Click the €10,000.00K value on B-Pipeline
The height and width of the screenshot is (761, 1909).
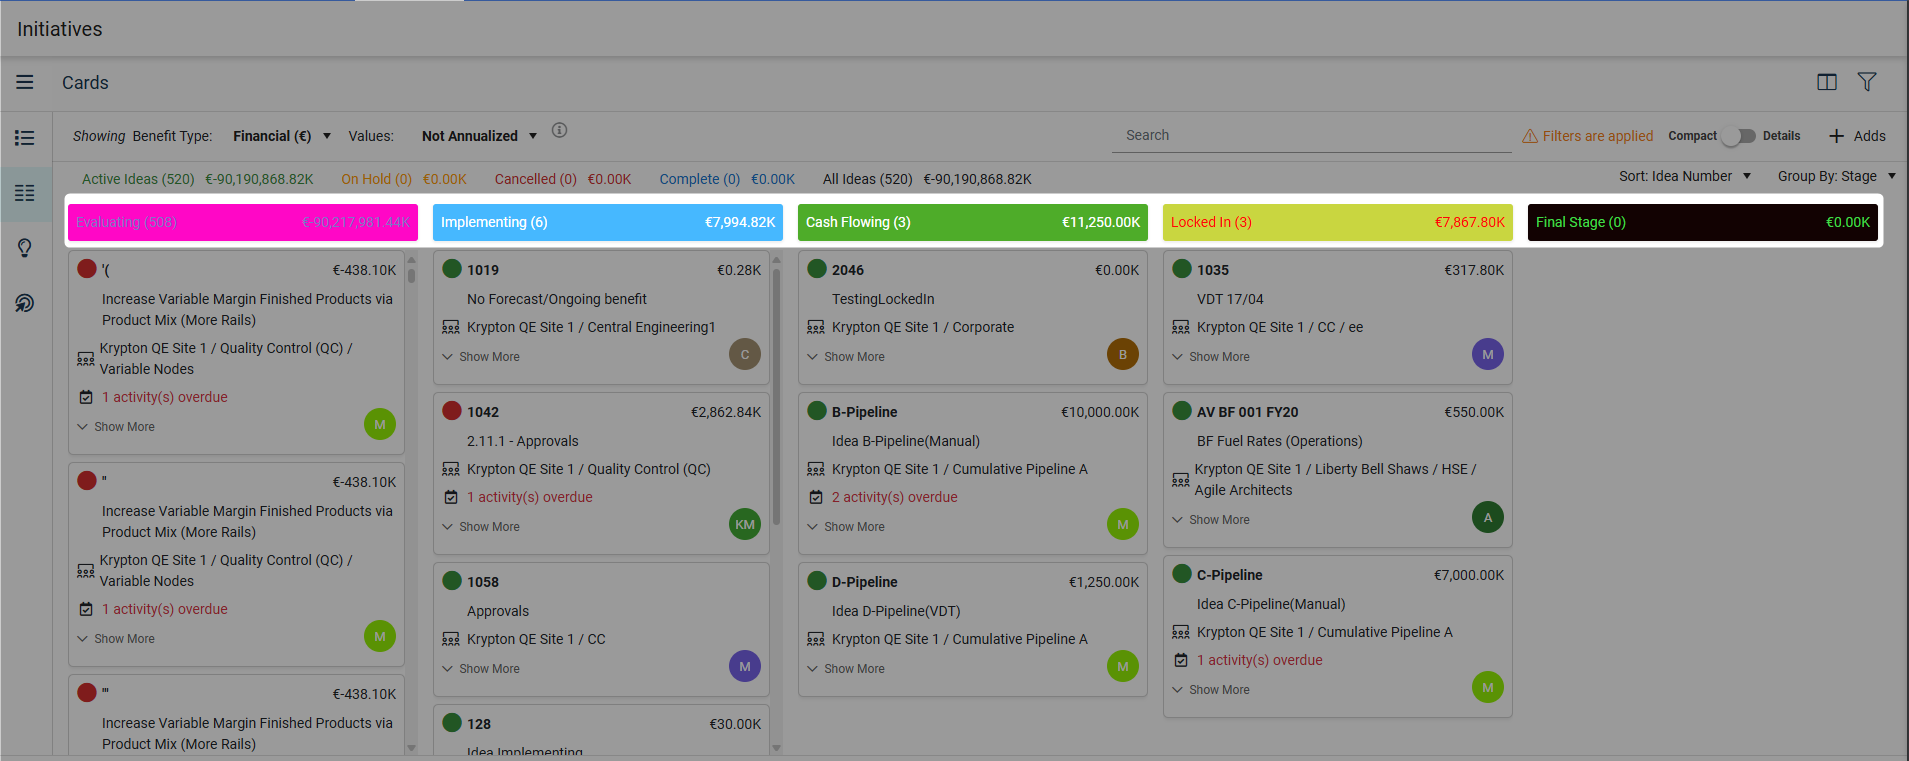(x=1100, y=412)
